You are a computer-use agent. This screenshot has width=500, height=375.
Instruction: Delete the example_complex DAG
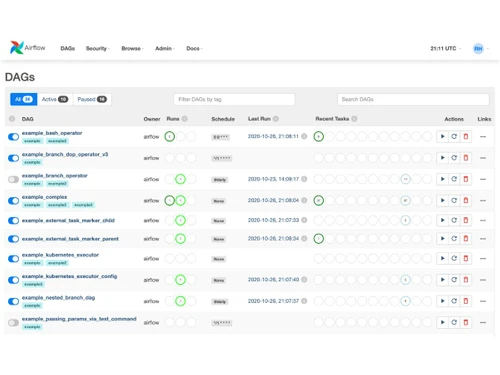tap(466, 200)
